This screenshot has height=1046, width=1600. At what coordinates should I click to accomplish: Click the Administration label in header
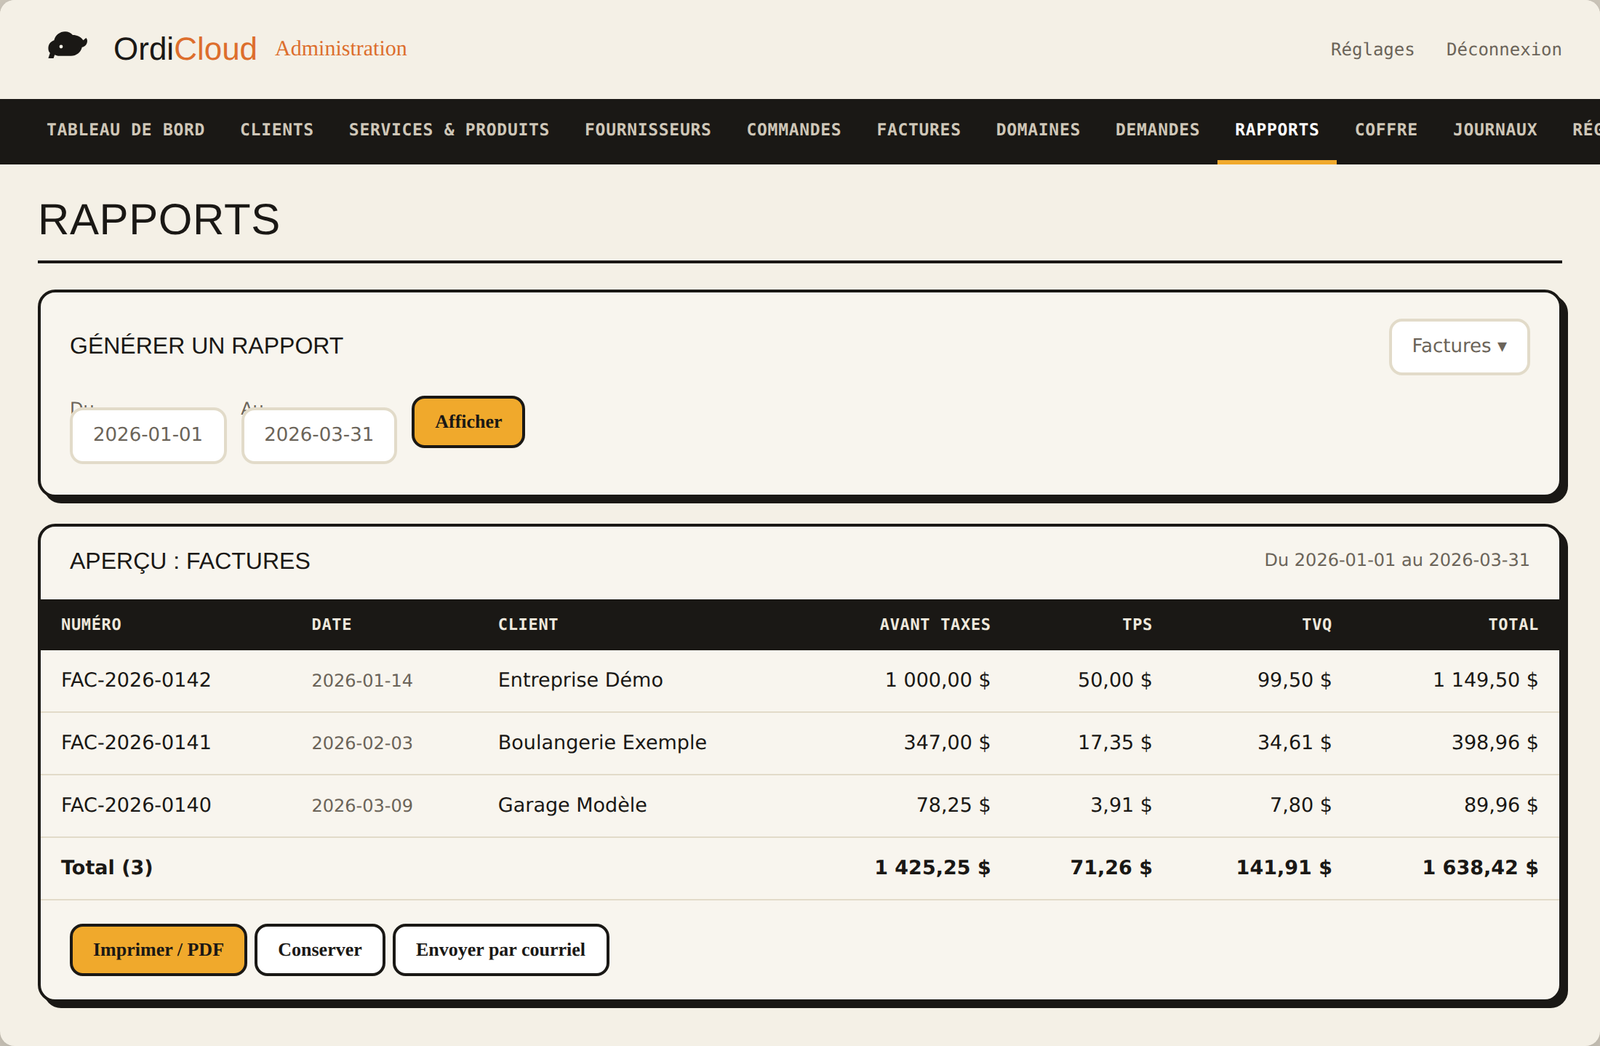point(341,48)
